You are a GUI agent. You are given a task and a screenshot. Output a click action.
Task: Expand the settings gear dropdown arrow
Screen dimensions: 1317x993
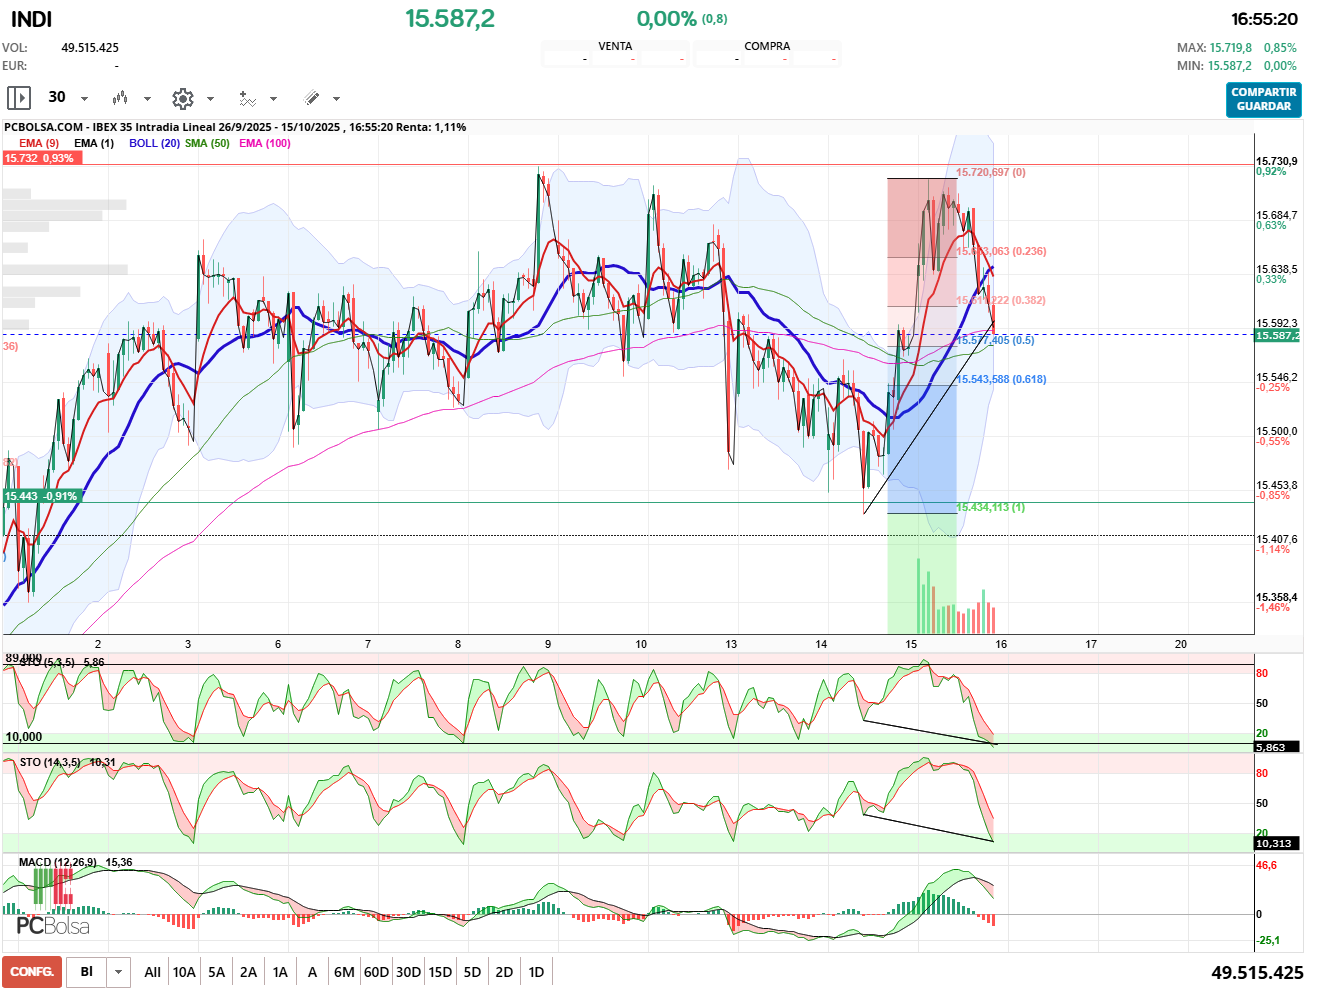point(210,99)
